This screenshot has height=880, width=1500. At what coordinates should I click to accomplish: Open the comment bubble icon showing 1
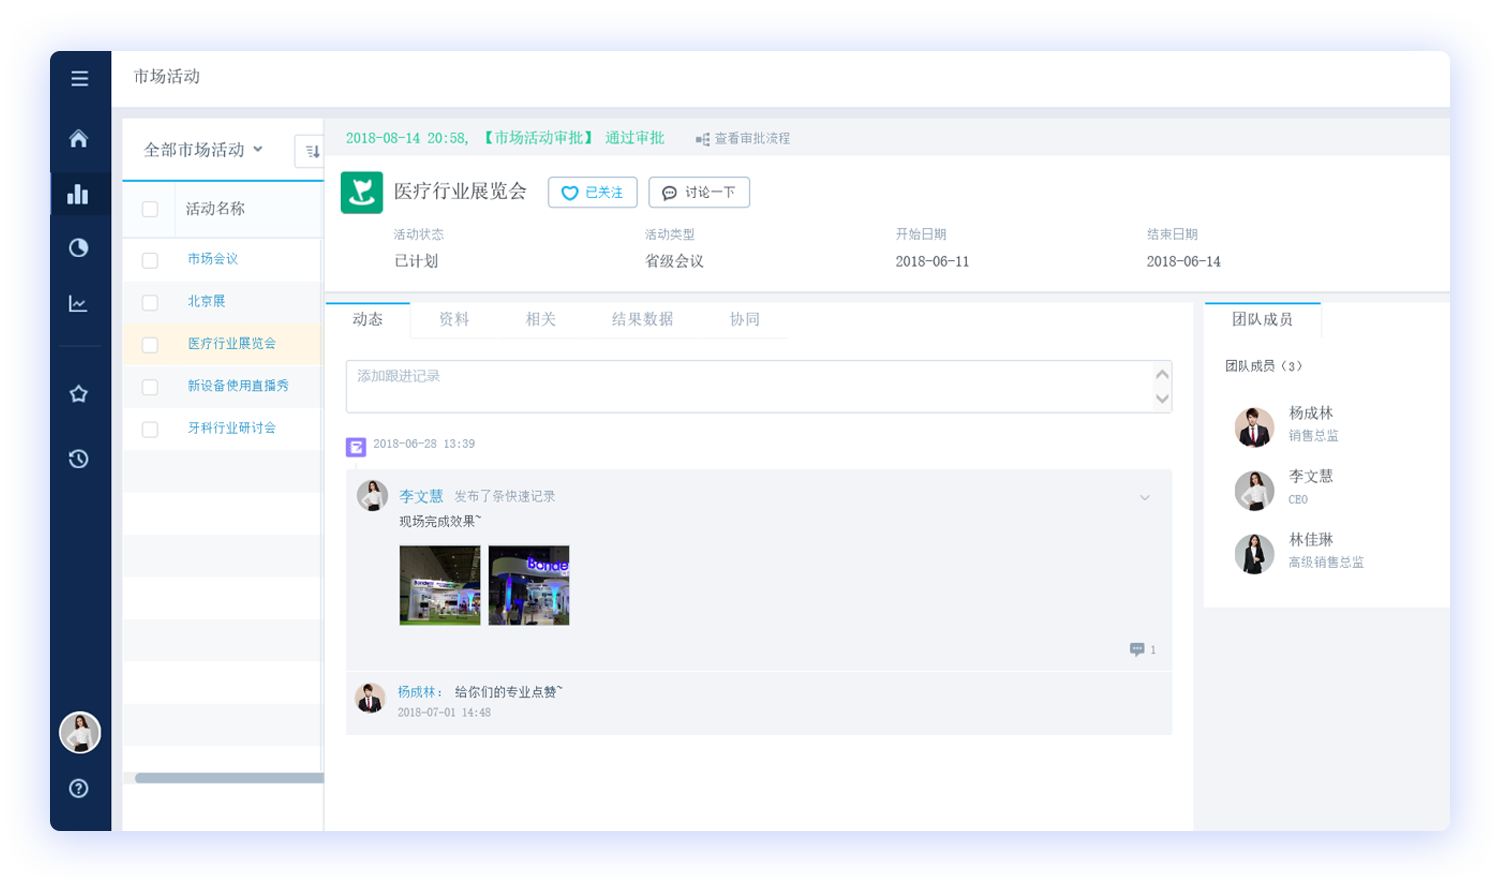[x=1137, y=650]
